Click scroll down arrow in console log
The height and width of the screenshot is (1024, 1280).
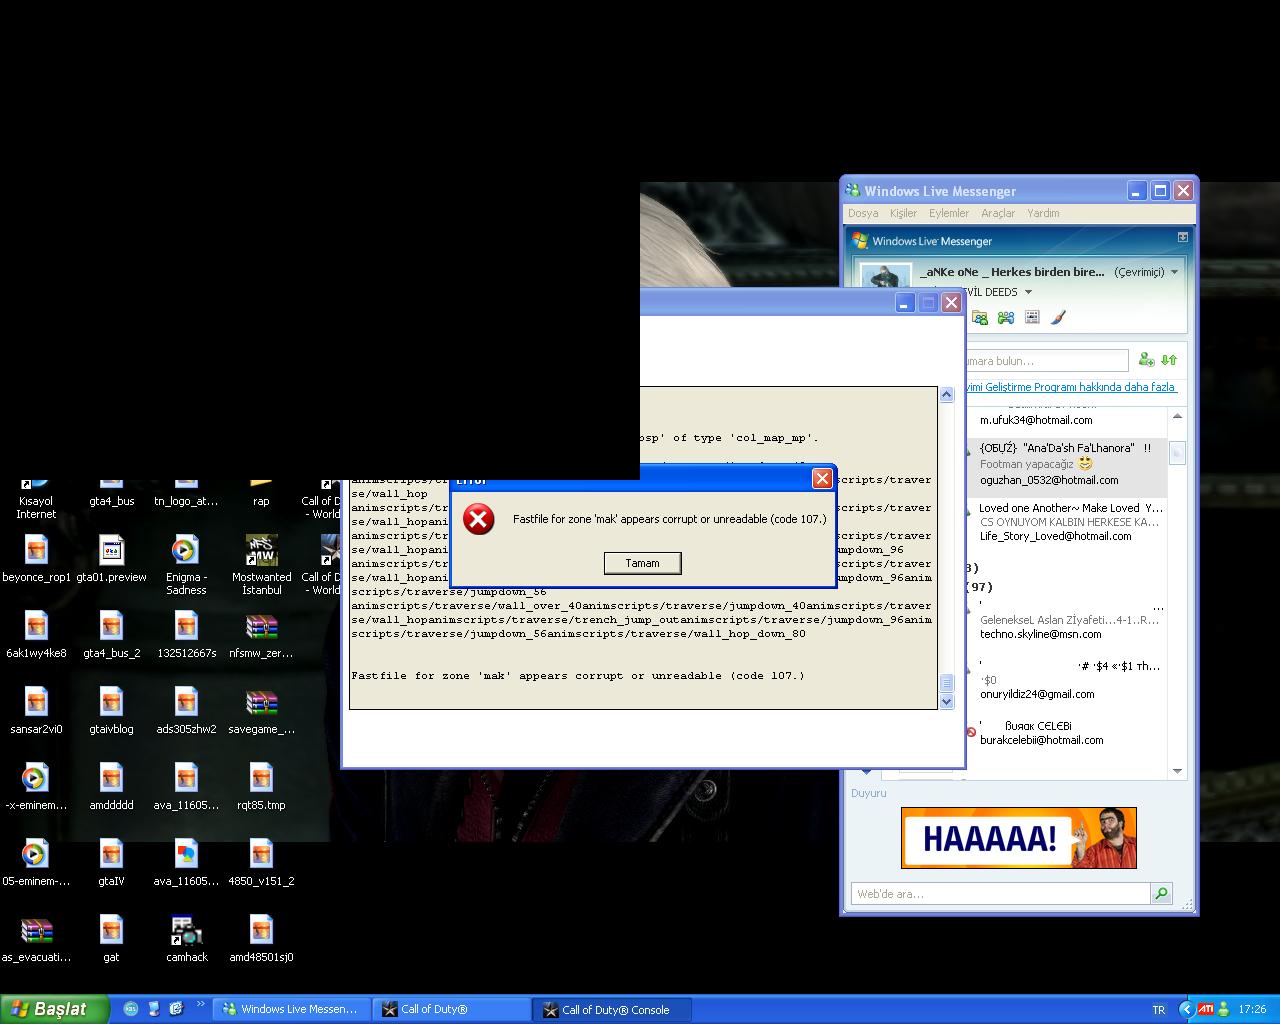(946, 702)
